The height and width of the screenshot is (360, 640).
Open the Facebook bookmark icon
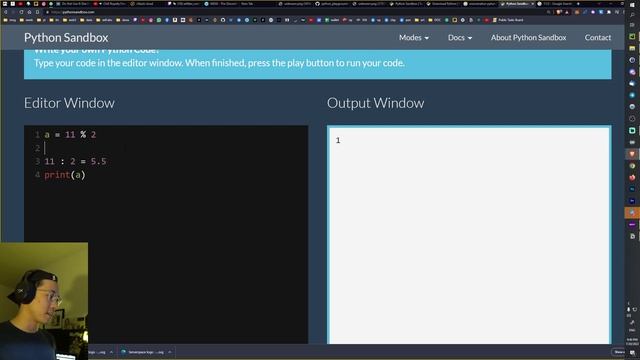point(167,20)
